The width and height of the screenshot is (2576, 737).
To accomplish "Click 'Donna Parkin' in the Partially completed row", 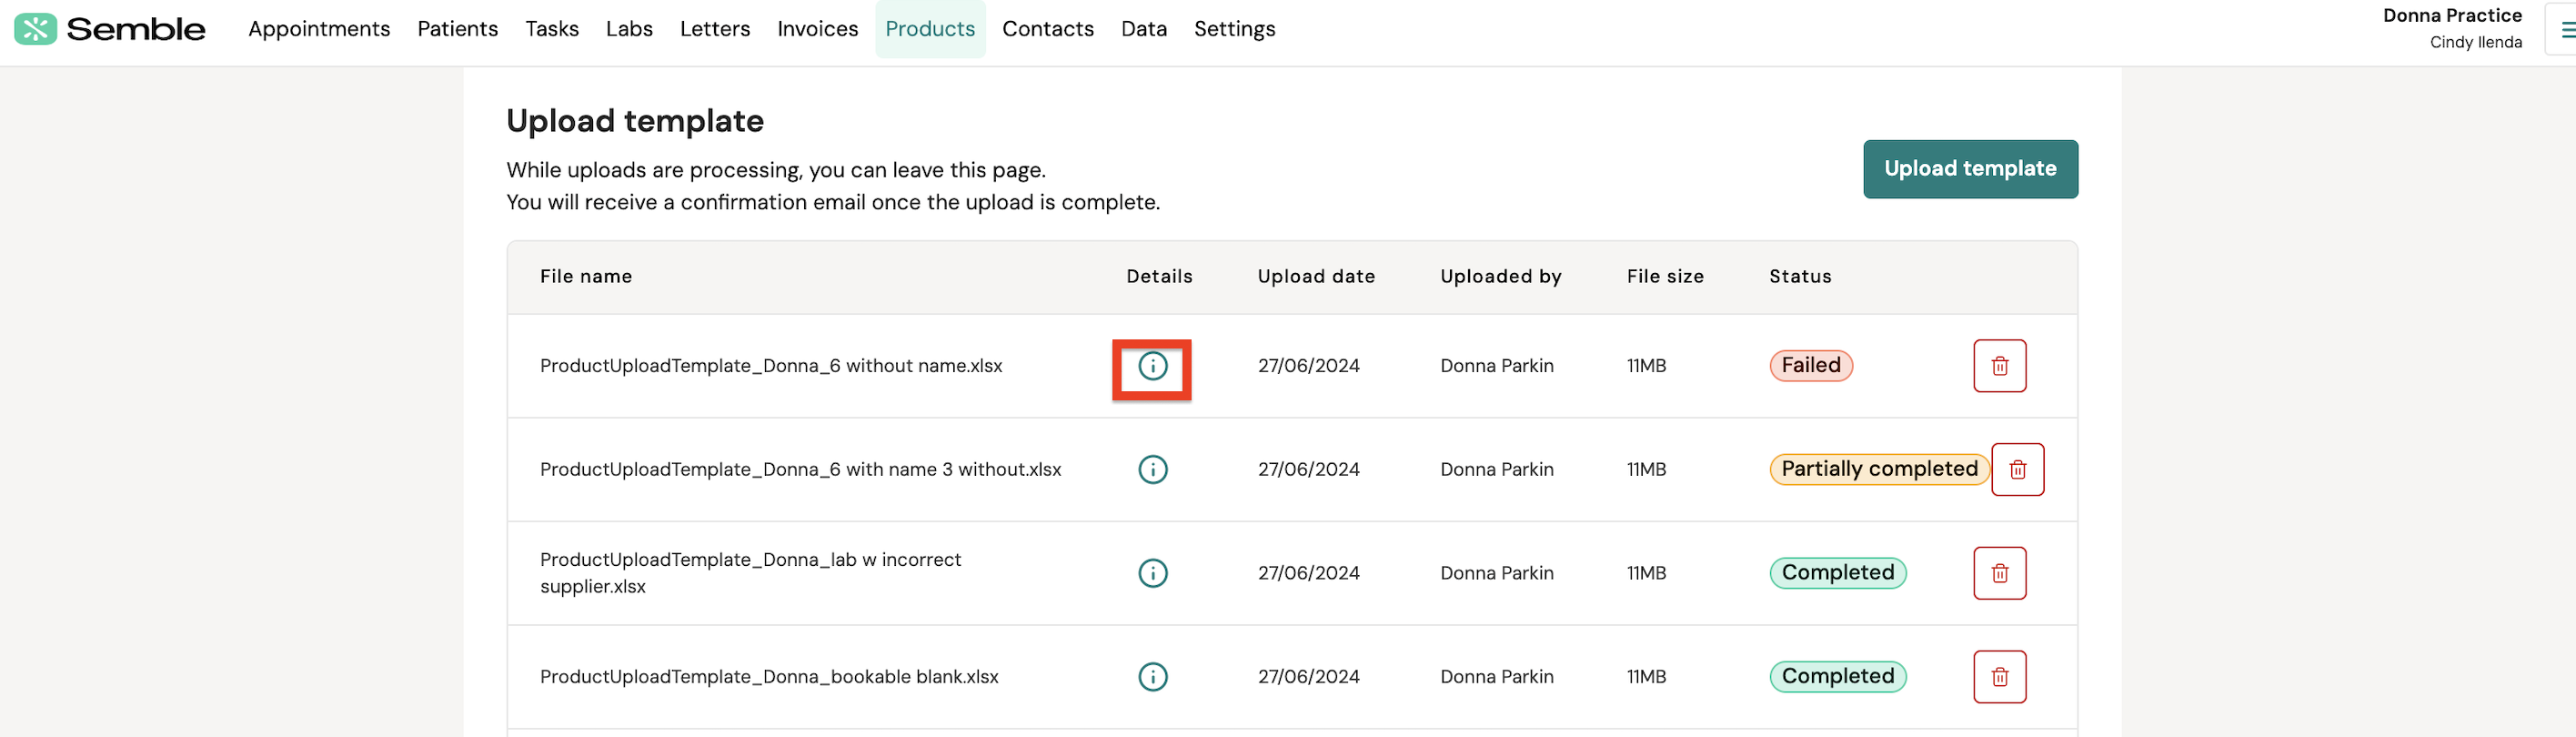I will tap(1496, 470).
